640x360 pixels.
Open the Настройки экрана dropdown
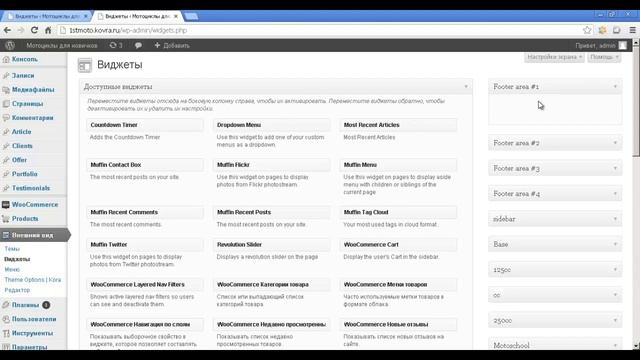554,57
